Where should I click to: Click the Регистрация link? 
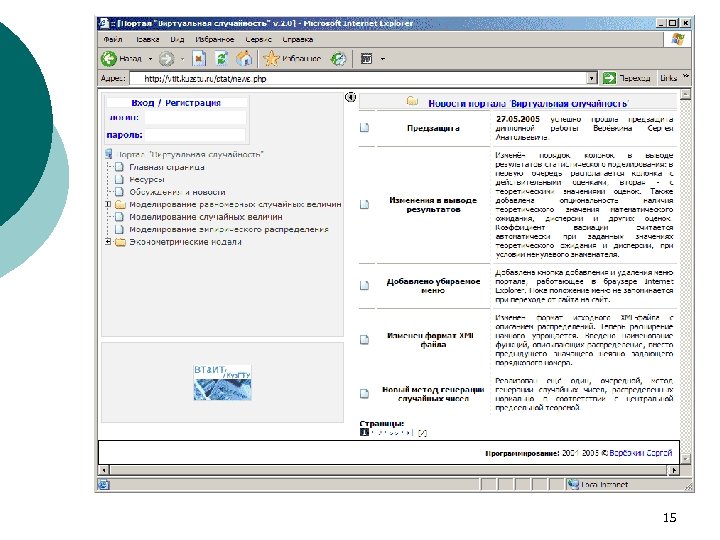click(193, 103)
